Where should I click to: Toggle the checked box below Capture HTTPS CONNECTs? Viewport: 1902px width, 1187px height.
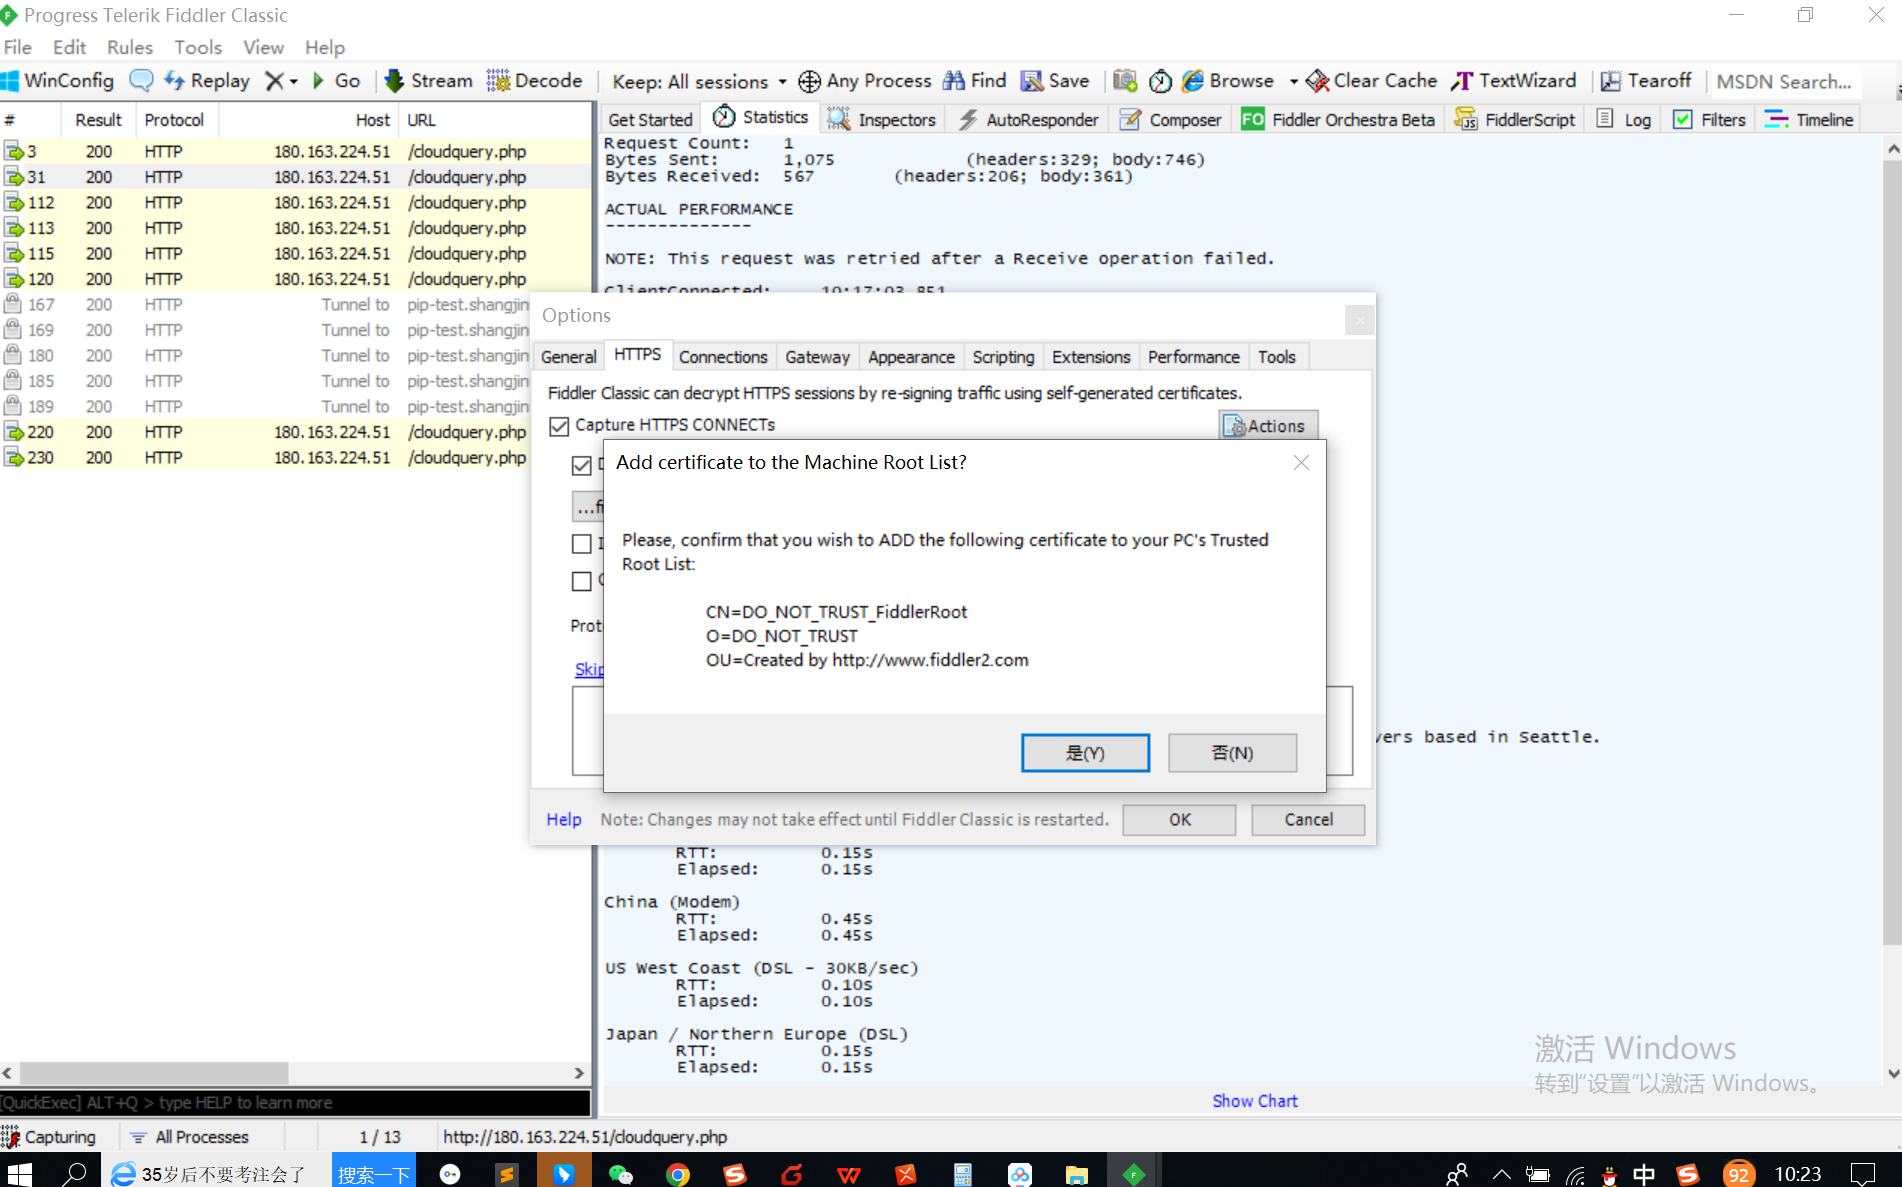point(581,465)
